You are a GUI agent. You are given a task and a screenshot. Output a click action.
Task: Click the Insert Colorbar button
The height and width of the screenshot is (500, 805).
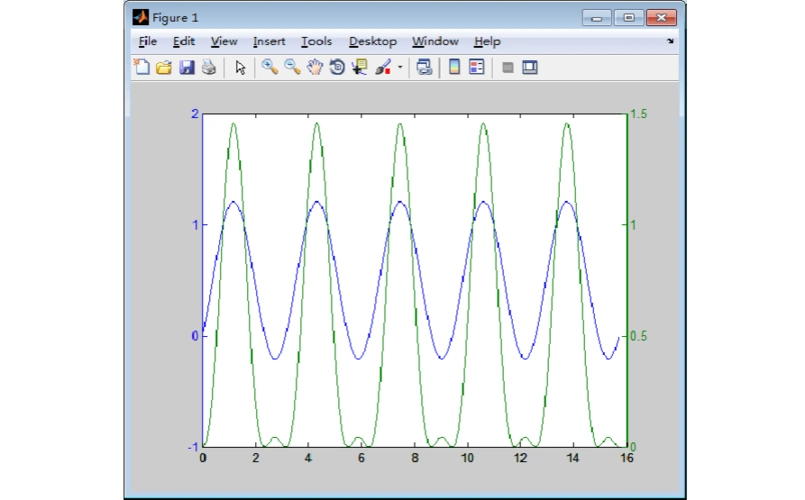pos(454,68)
